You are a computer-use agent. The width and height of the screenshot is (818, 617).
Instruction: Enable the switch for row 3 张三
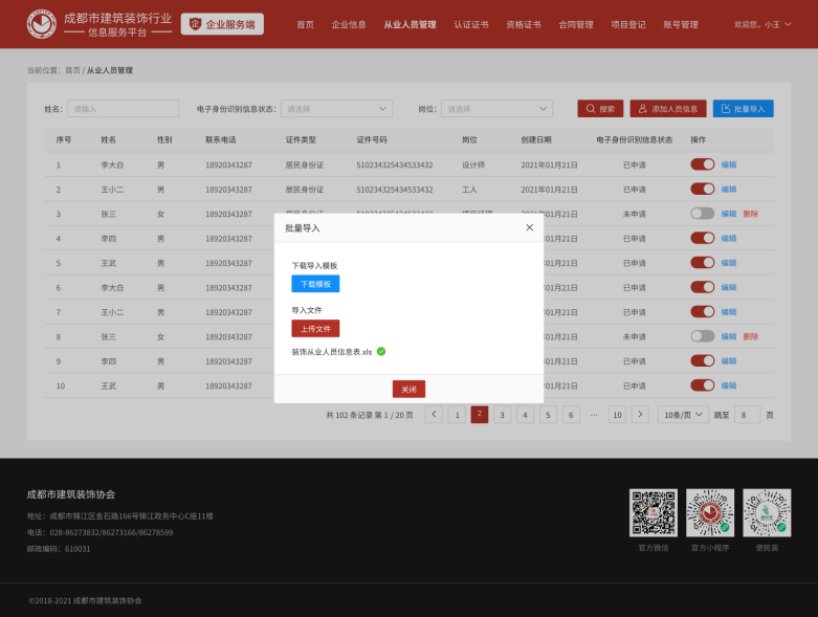[702, 213]
